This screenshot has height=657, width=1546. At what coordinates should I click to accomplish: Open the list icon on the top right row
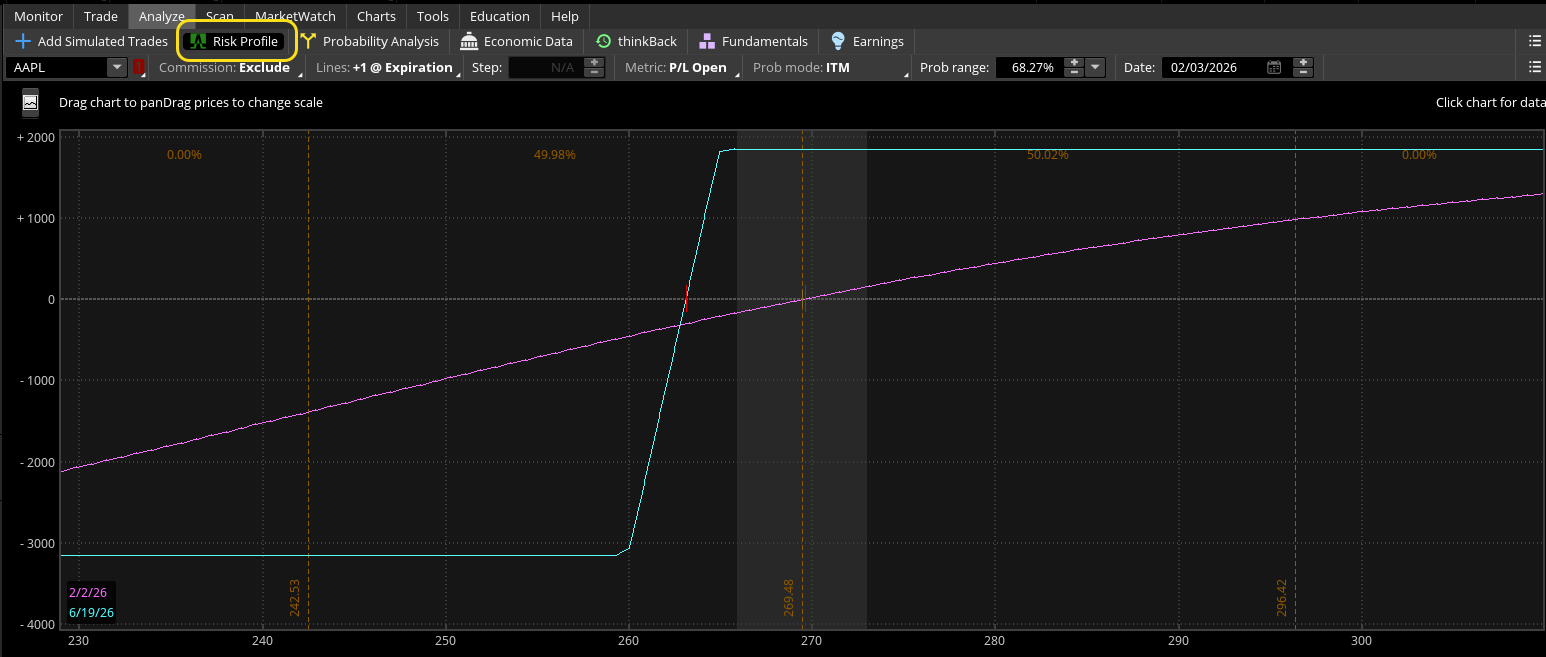pyautogui.click(x=1537, y=41)
